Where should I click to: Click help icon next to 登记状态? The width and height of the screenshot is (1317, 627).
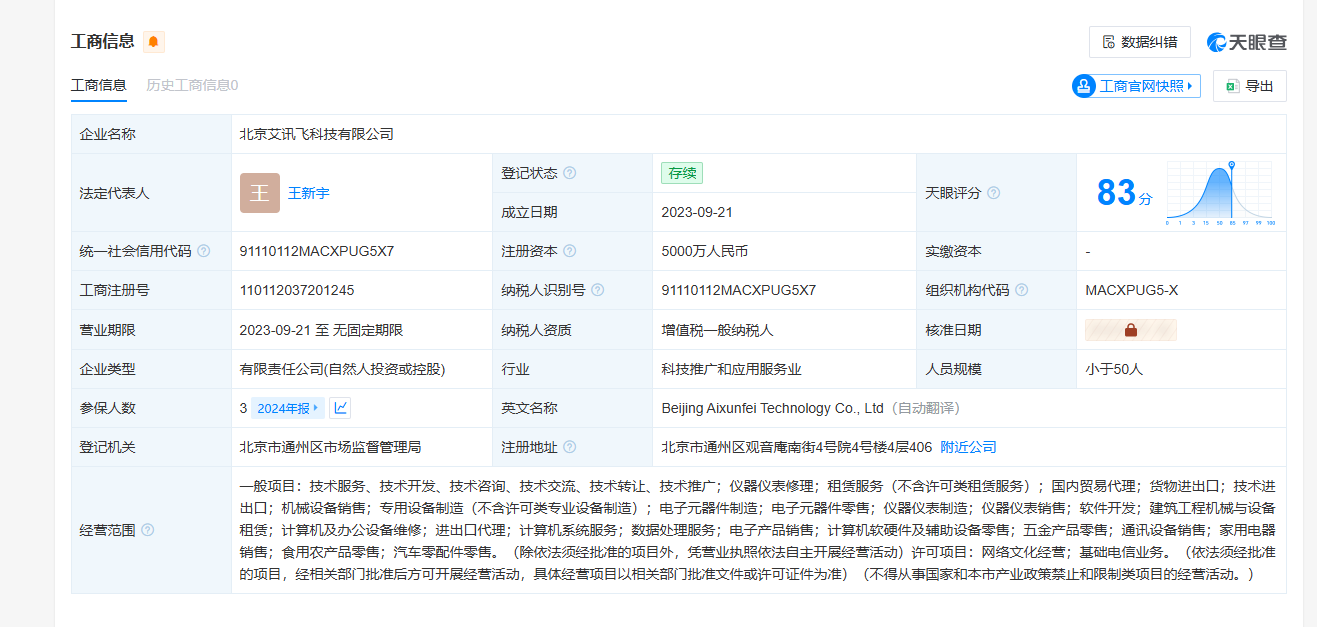tap(570, 173)
